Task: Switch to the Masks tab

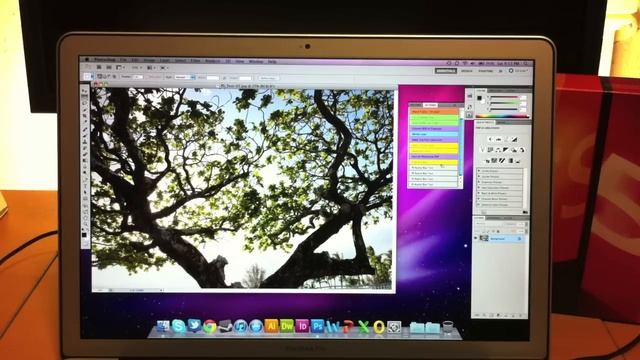Action: [x=503, y=122]
